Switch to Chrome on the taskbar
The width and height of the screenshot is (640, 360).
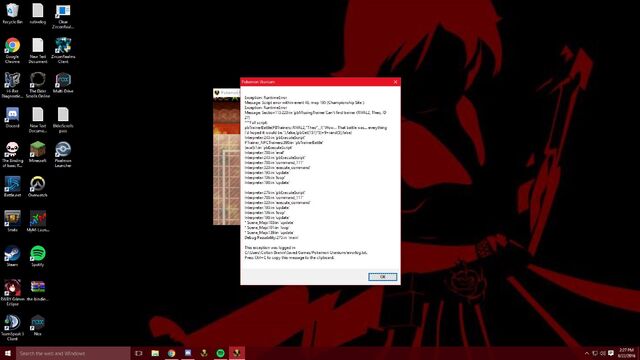[171, 353]
